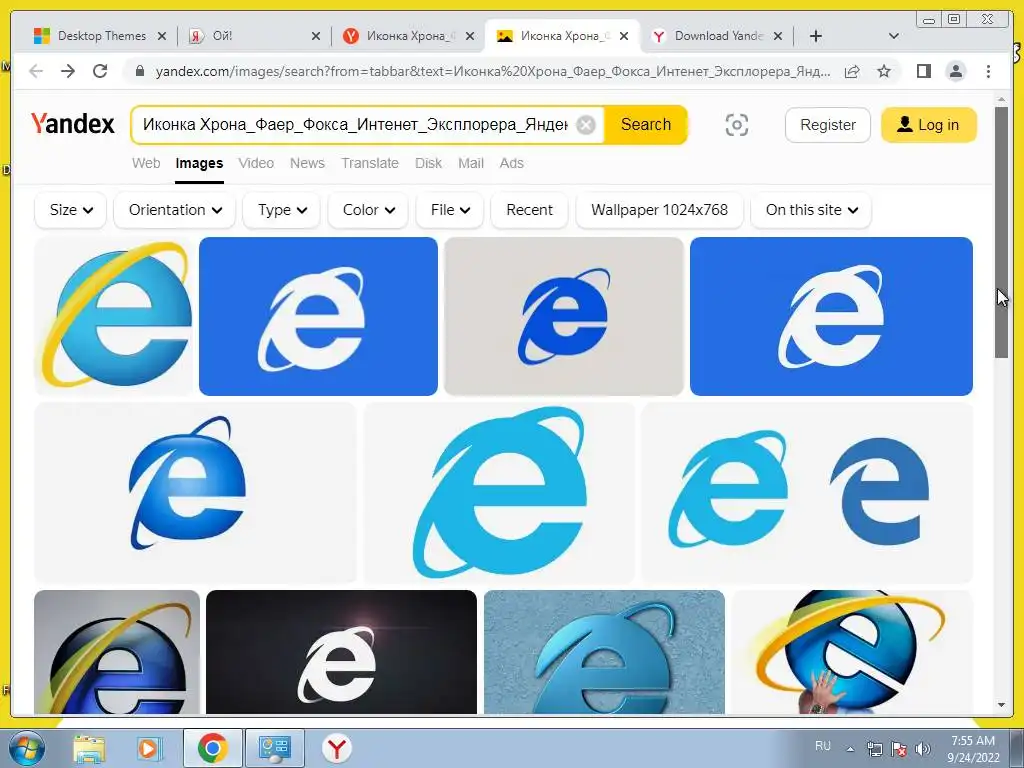Click the lock icon in address bar

(139, 71)
